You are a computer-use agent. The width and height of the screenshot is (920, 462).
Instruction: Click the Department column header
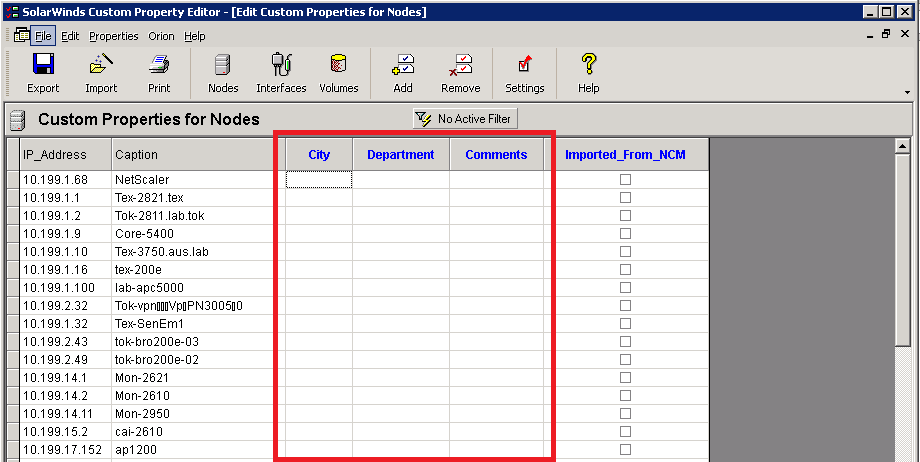pos(401,154)
